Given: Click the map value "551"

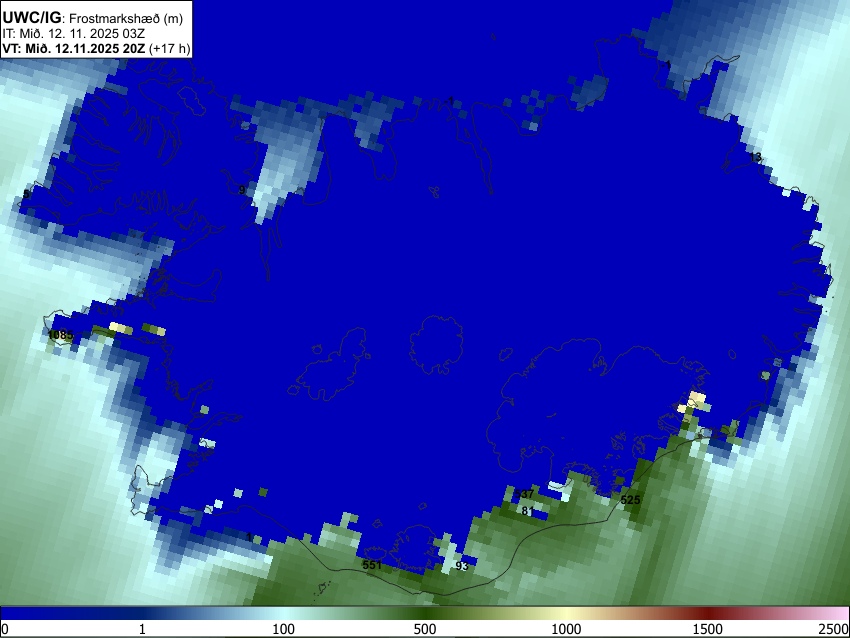Looking at the screenshot, I should point(372,565).
